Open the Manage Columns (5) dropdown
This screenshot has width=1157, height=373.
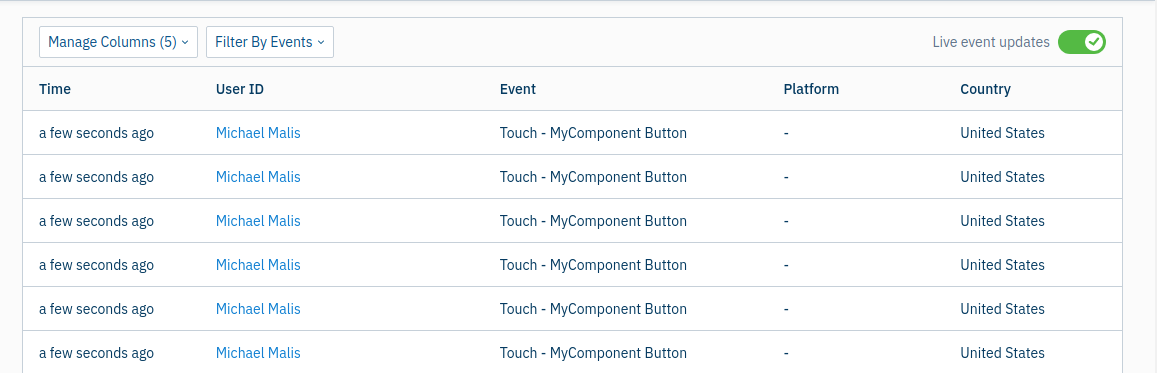click(x=118, y=42)
